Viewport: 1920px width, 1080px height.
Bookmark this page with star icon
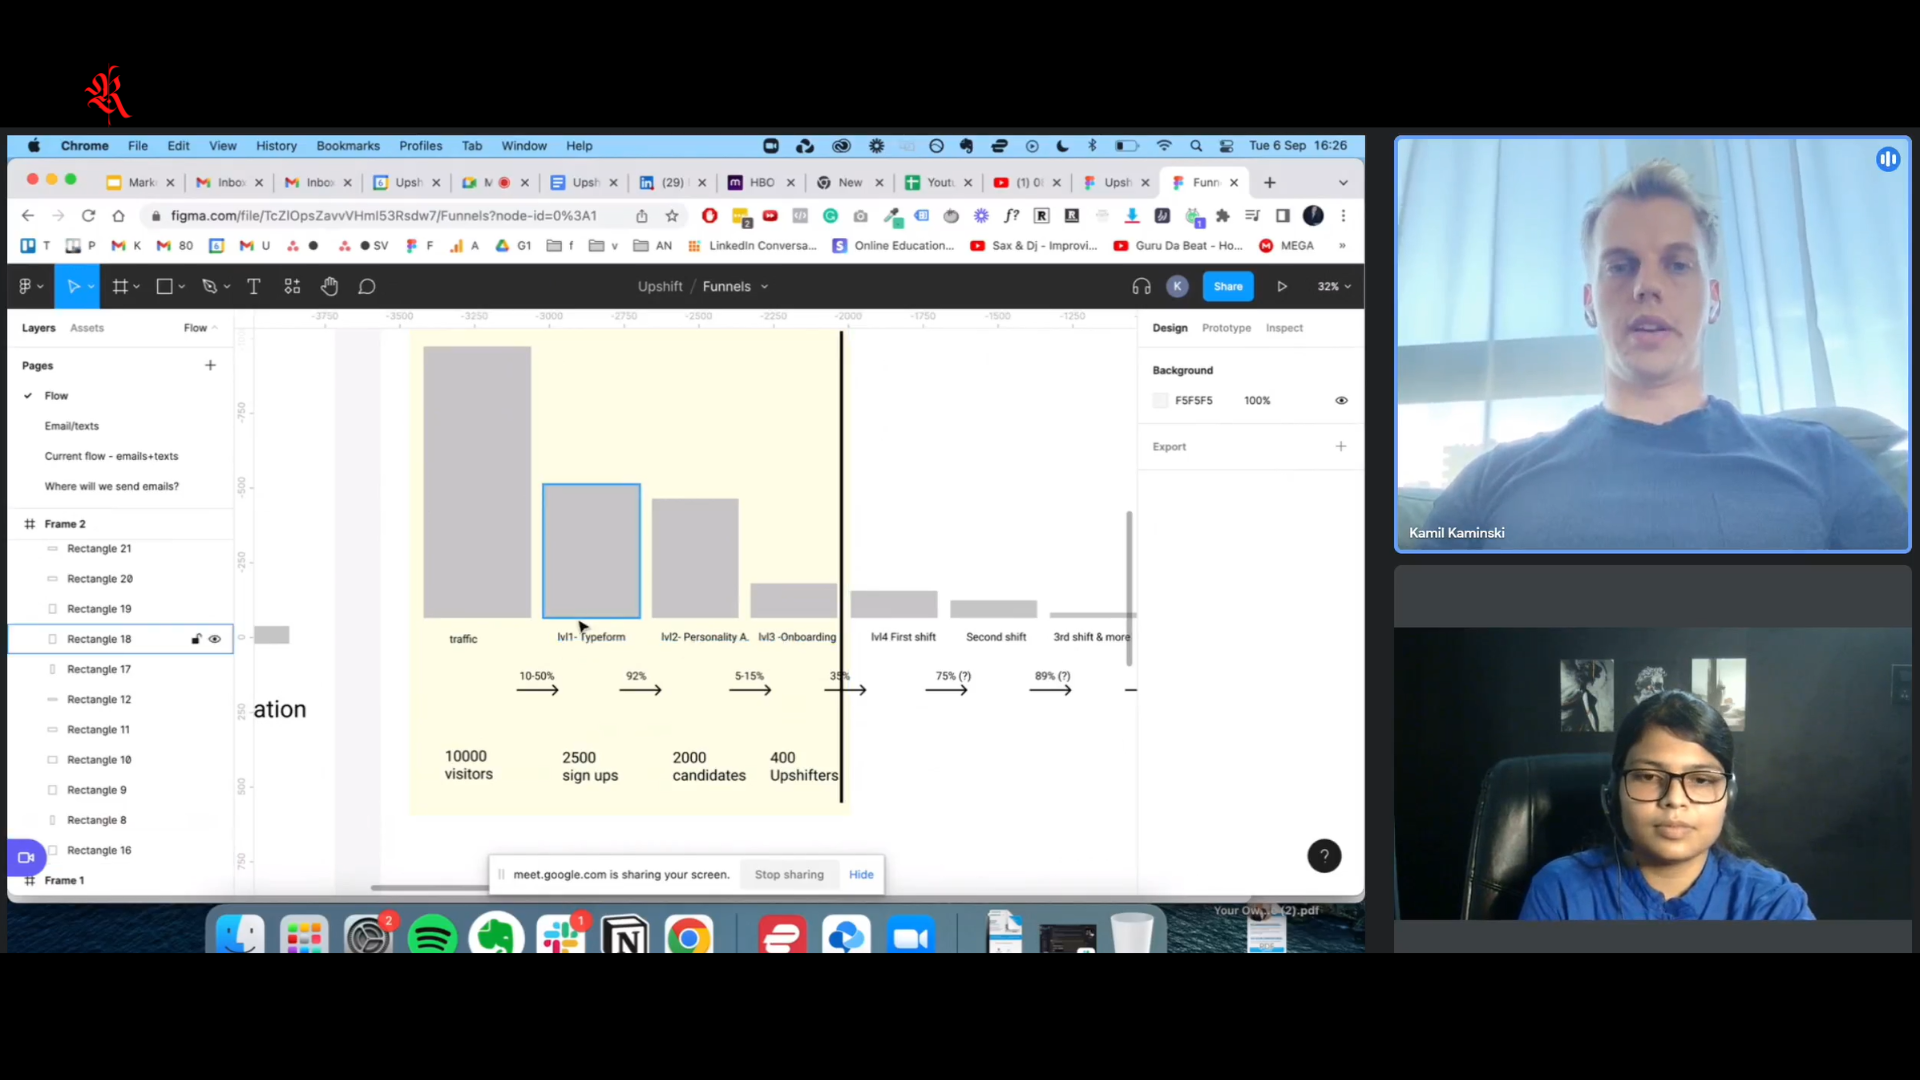(672, 216)
